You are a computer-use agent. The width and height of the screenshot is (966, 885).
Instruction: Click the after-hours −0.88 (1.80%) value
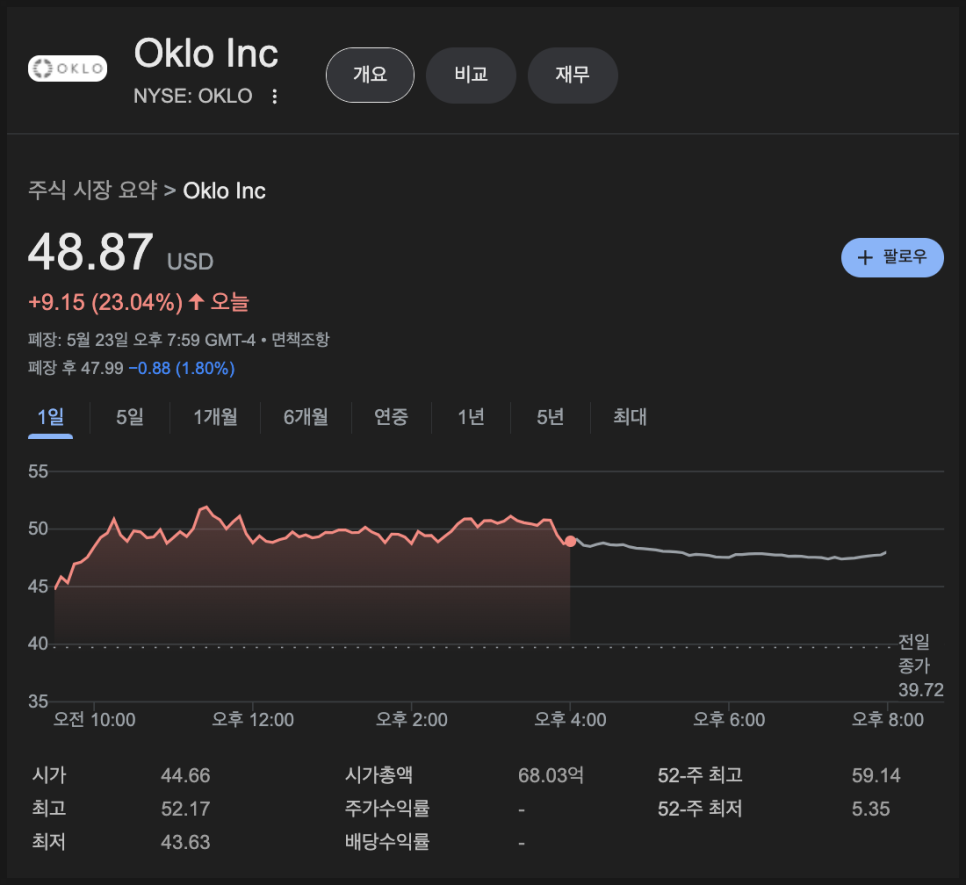182,368
